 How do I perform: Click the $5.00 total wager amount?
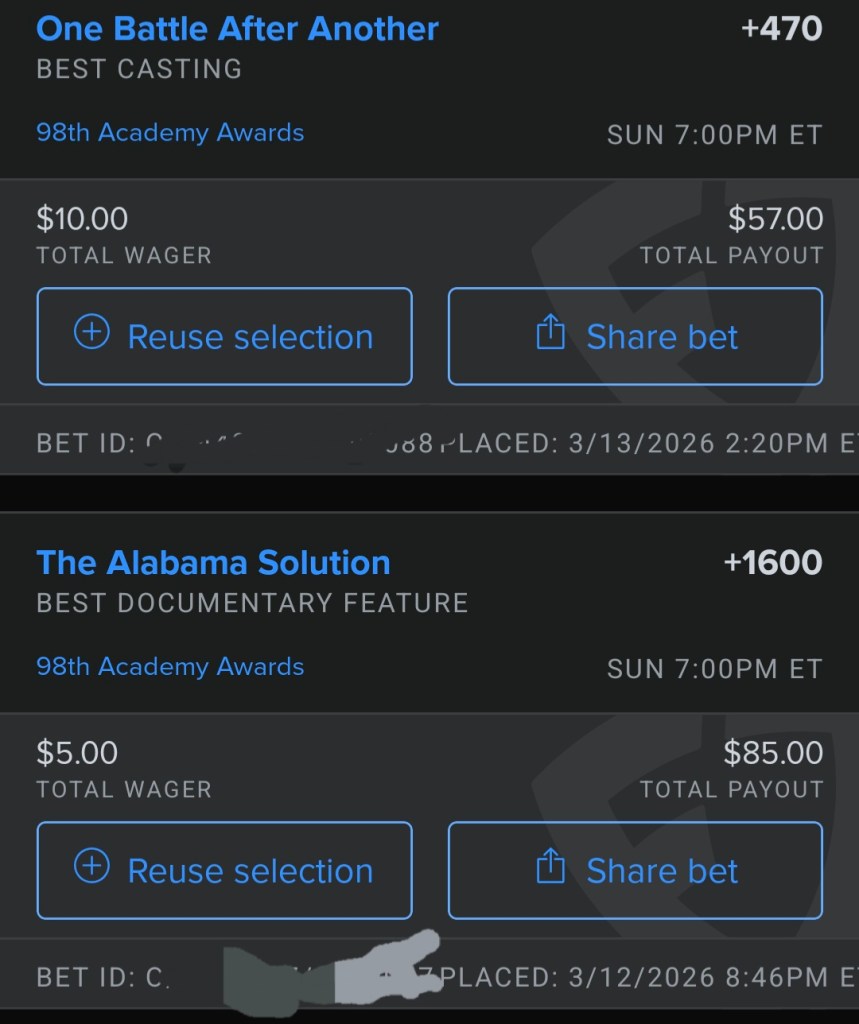pyautogui.click(x=77, y=752)
